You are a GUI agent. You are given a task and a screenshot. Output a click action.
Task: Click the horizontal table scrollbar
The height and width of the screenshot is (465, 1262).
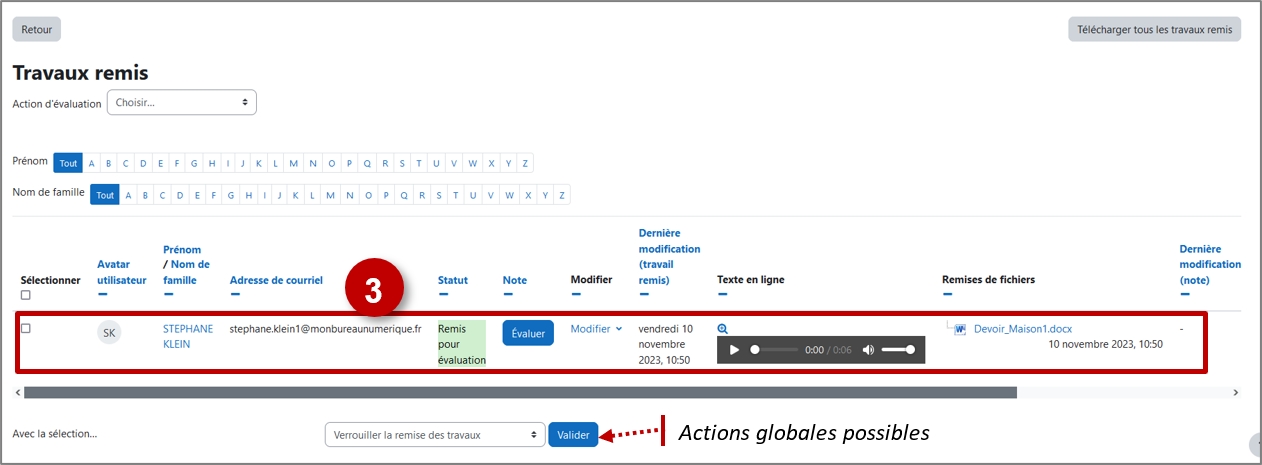tap(520, 393)
